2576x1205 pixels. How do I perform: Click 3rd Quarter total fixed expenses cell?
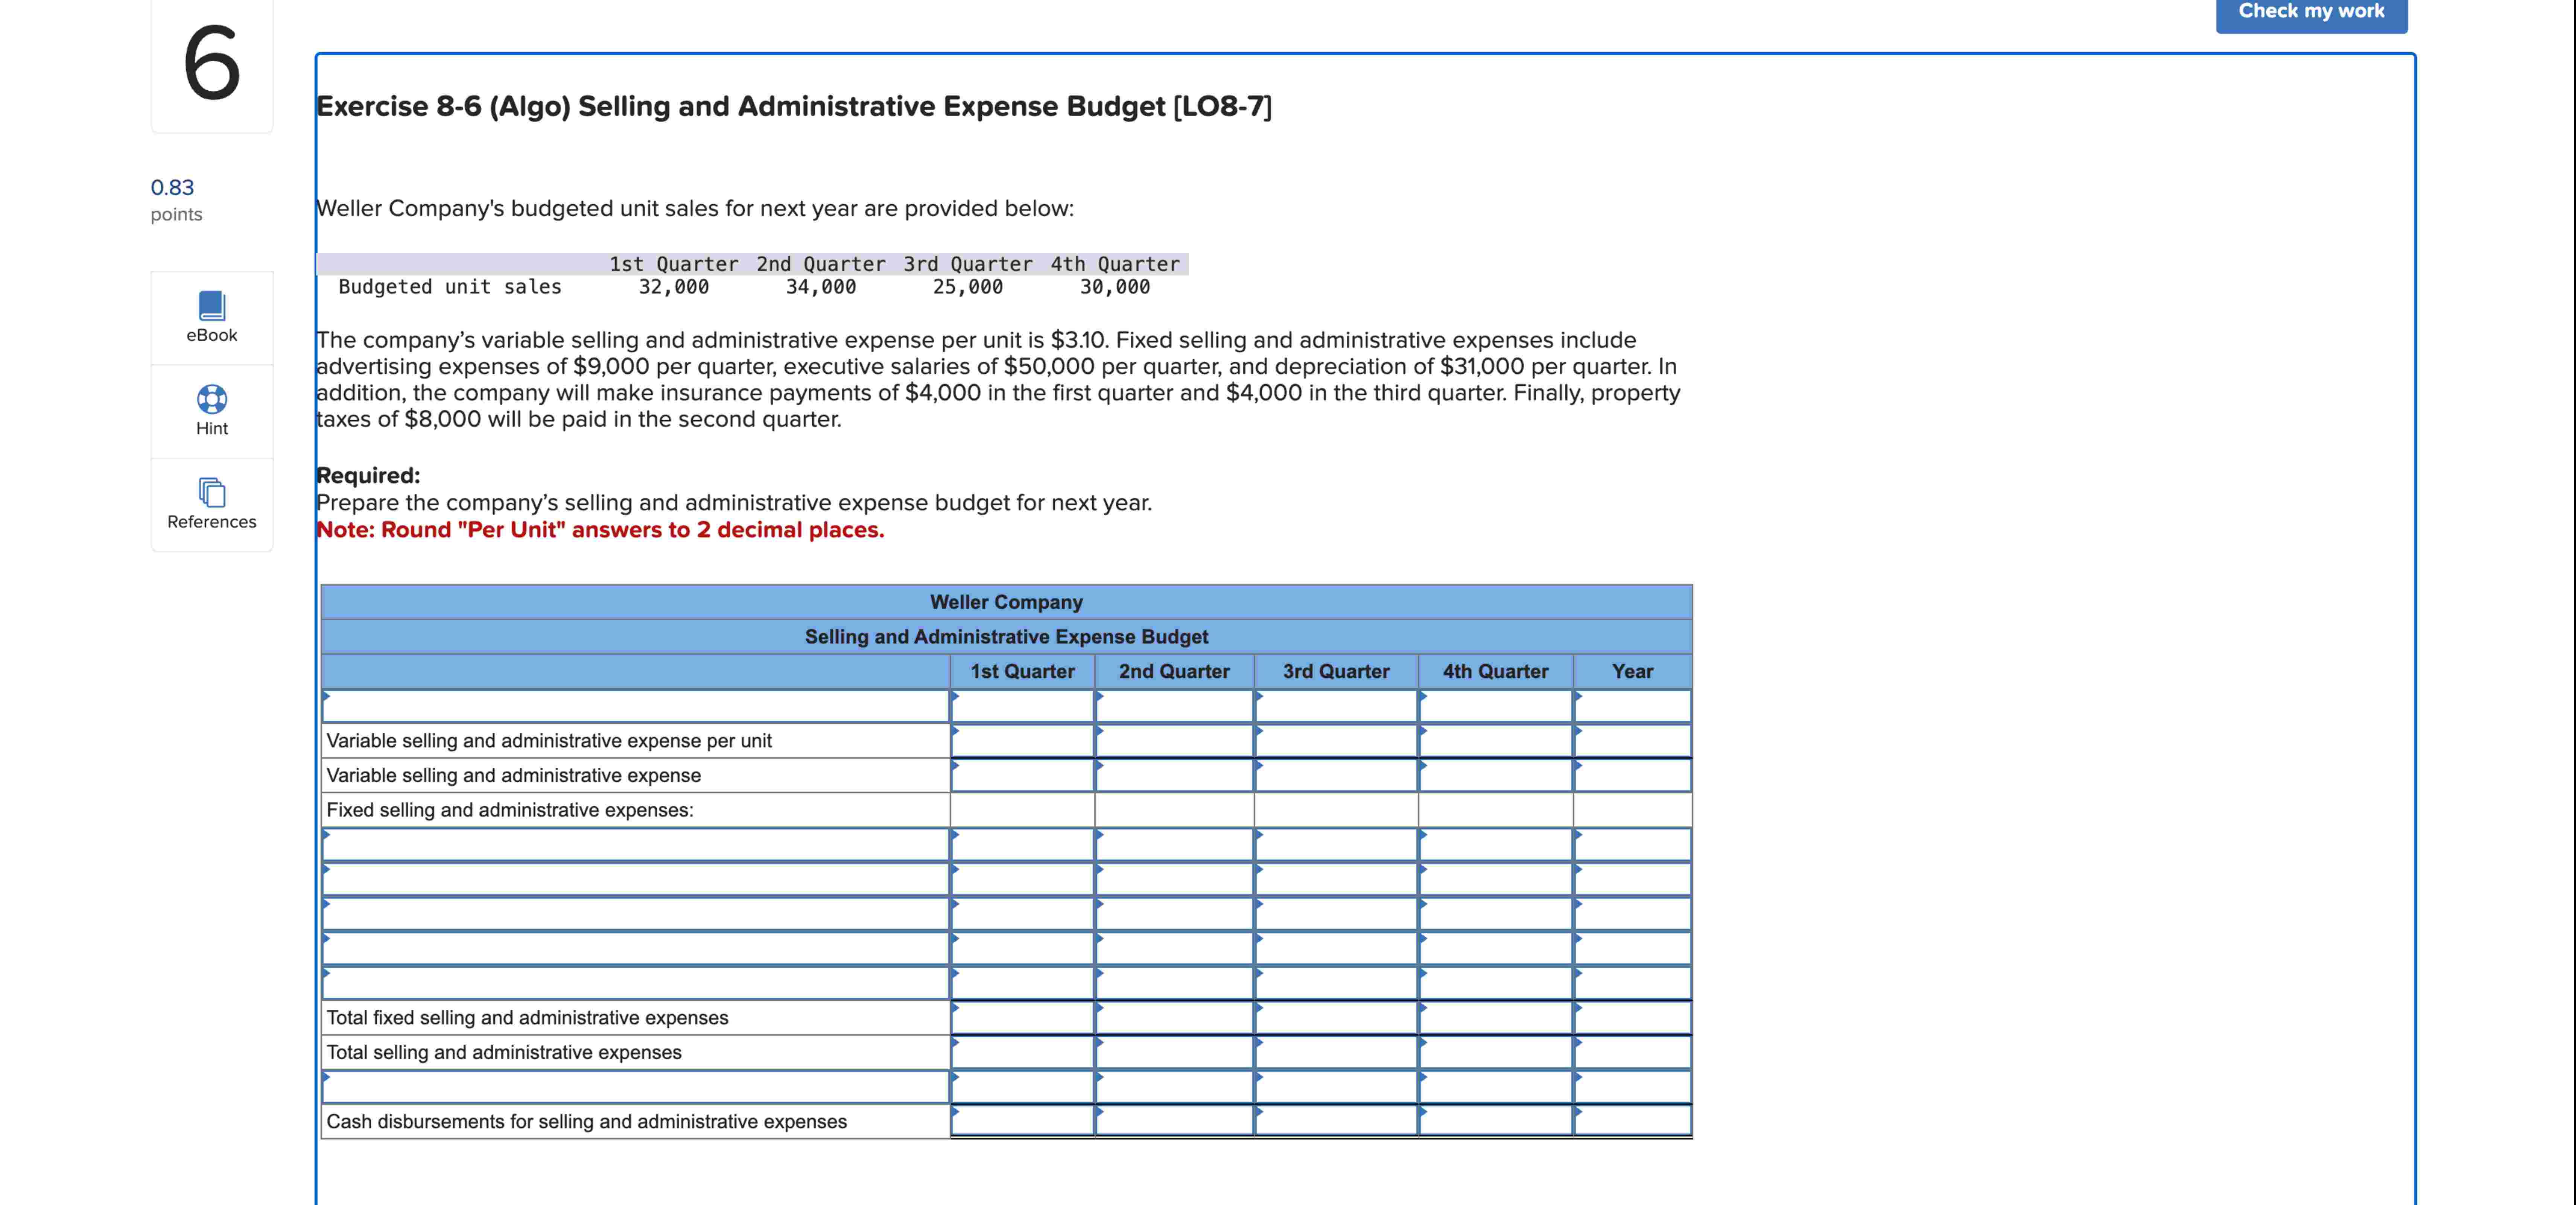point(1336,1018)
